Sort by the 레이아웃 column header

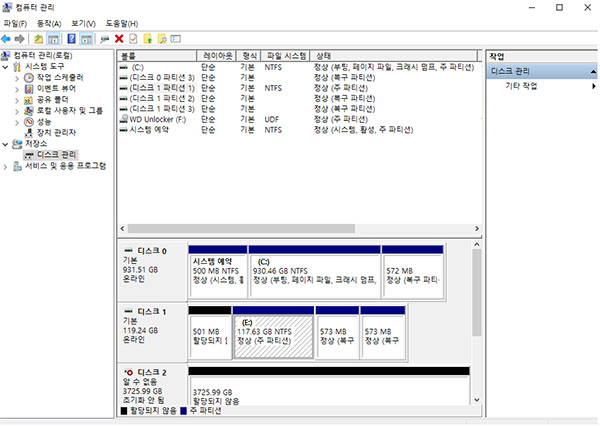[217, 56]
